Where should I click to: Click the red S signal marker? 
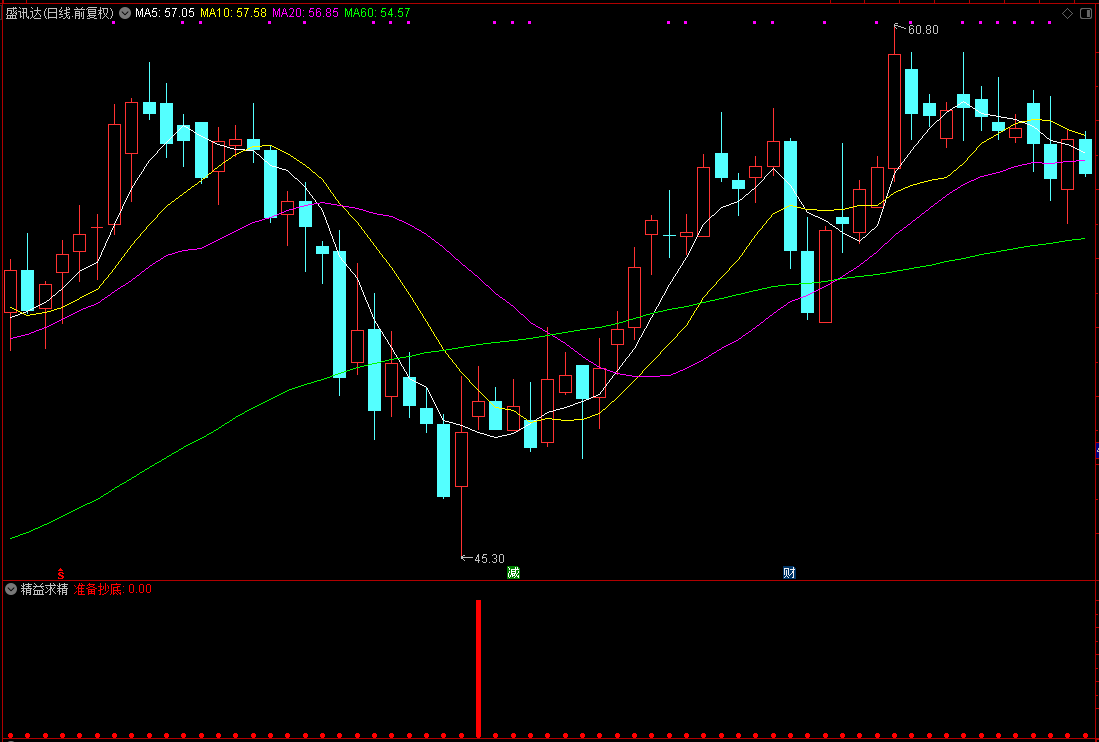61,573
